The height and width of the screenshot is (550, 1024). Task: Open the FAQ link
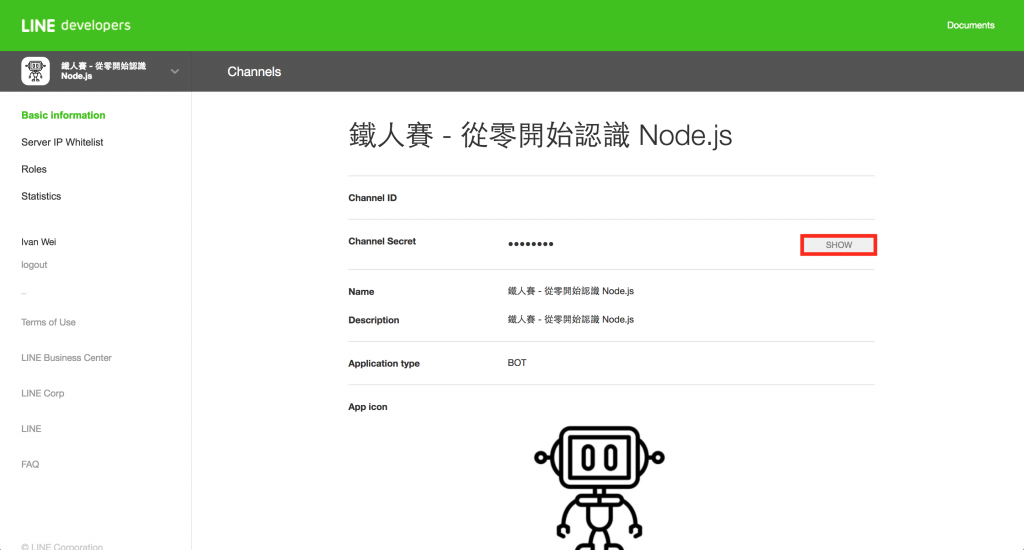click(30, 464)
